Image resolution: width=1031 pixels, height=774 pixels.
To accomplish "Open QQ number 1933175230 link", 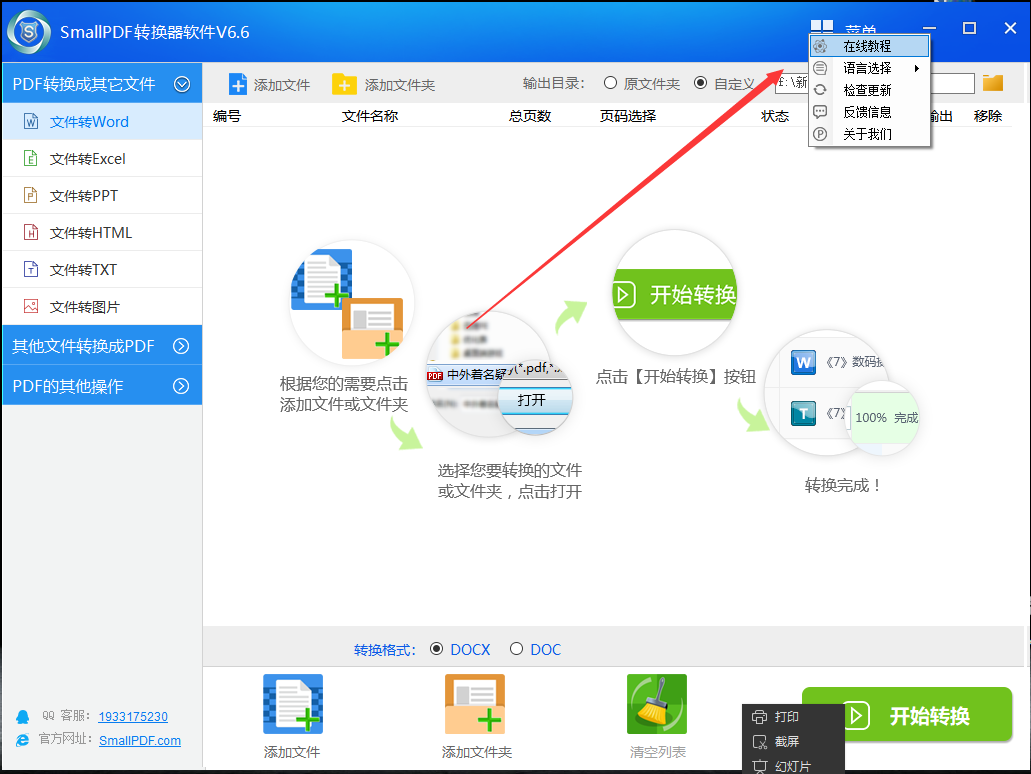I will click(x=133, y=716).
